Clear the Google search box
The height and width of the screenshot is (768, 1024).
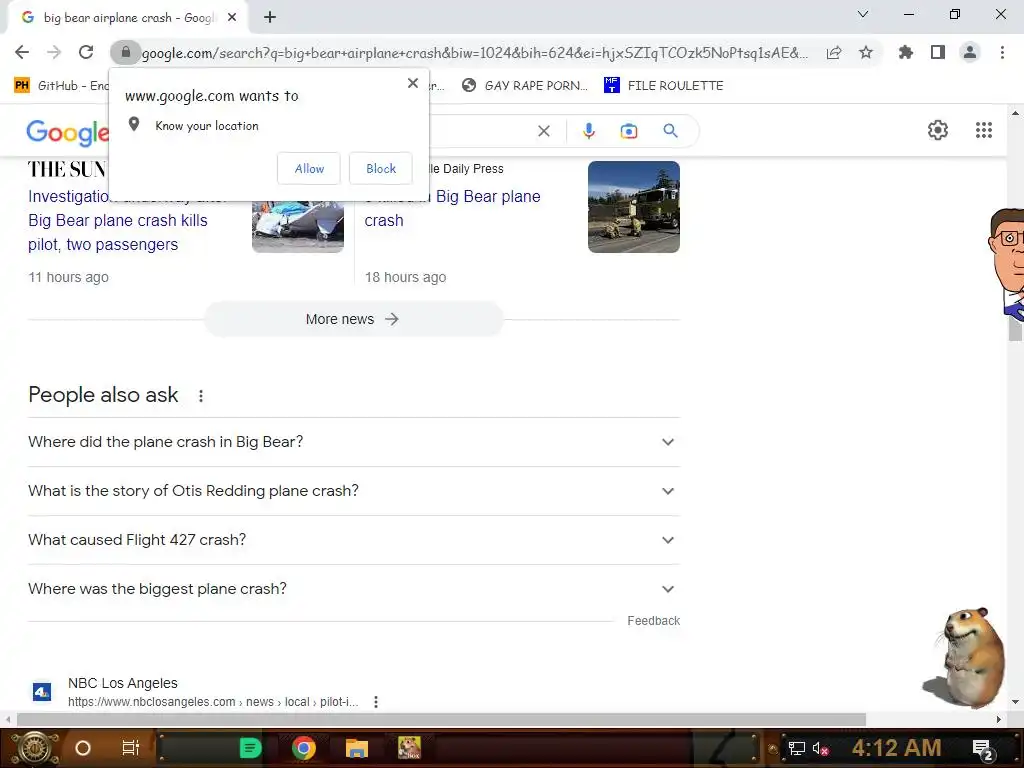[543, 131]
